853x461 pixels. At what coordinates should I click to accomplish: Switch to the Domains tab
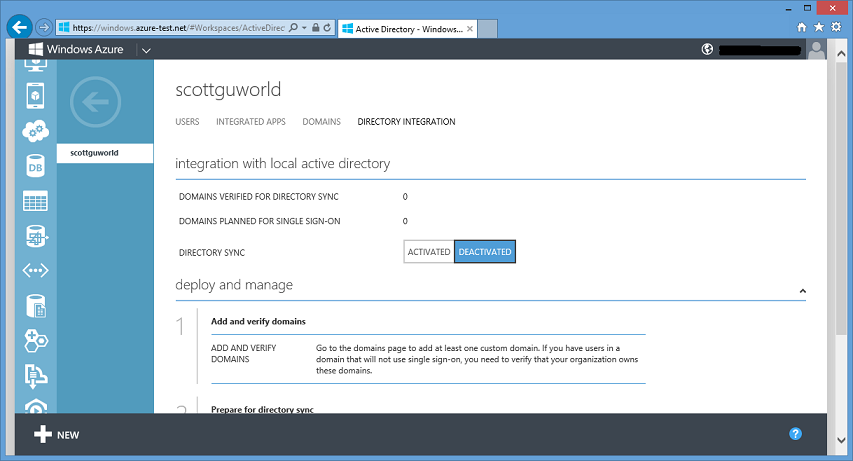[322, 122]
